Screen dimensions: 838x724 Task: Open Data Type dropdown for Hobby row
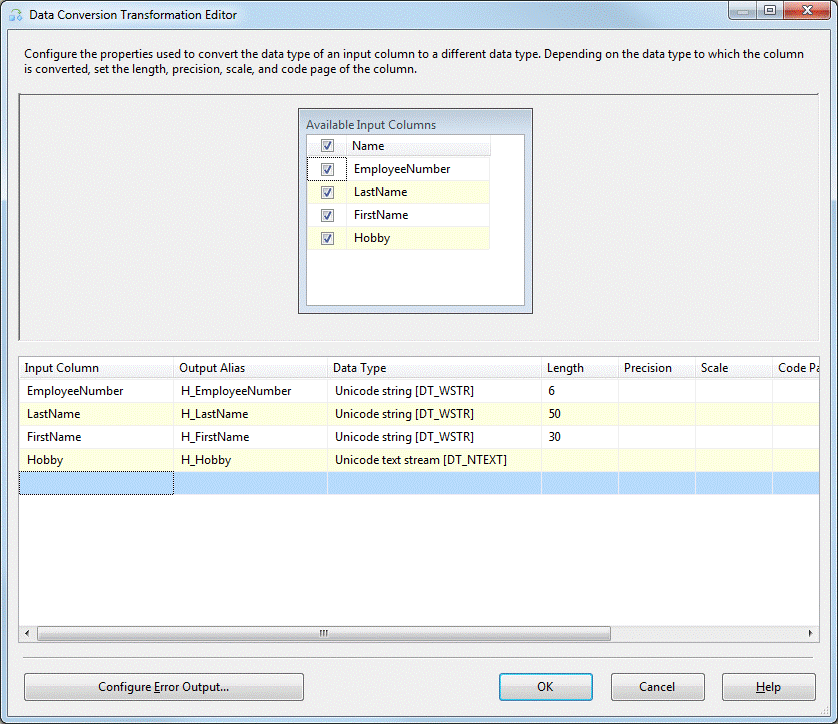point(434,460)
